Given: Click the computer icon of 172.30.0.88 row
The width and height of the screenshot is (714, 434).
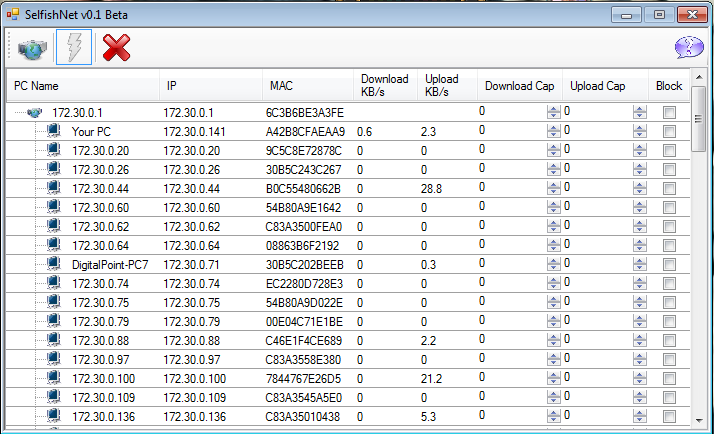Looking at the screenshot, I should tap(54, 340).
